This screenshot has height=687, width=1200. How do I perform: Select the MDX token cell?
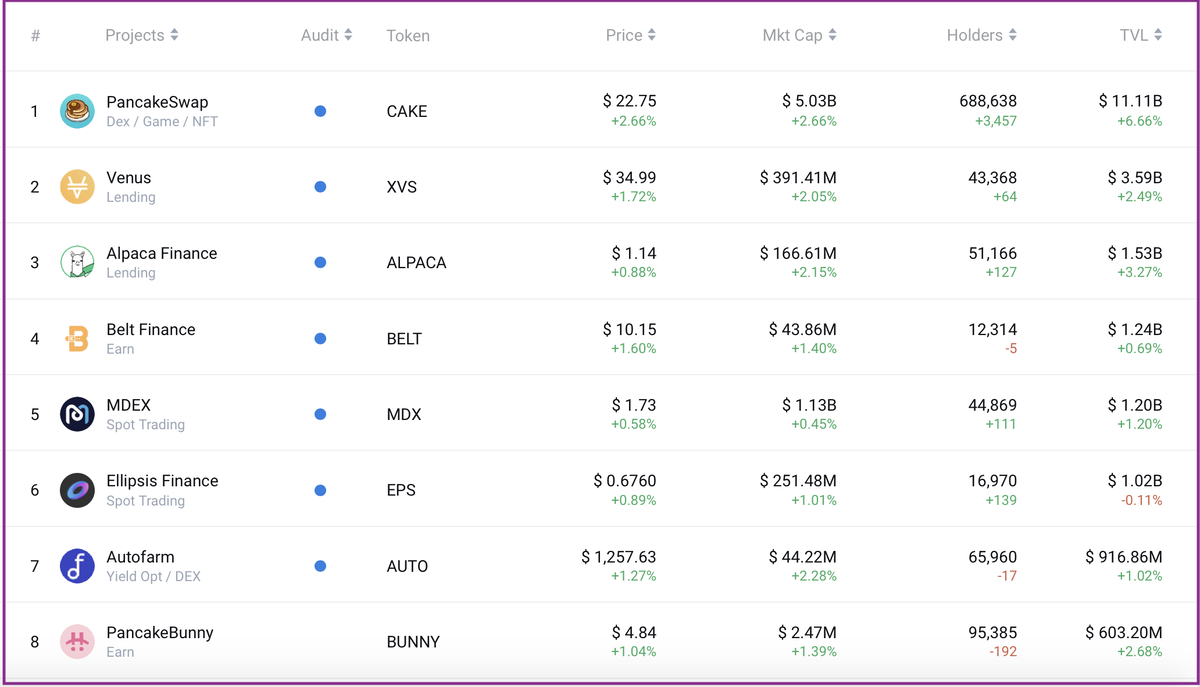point(404,414)
